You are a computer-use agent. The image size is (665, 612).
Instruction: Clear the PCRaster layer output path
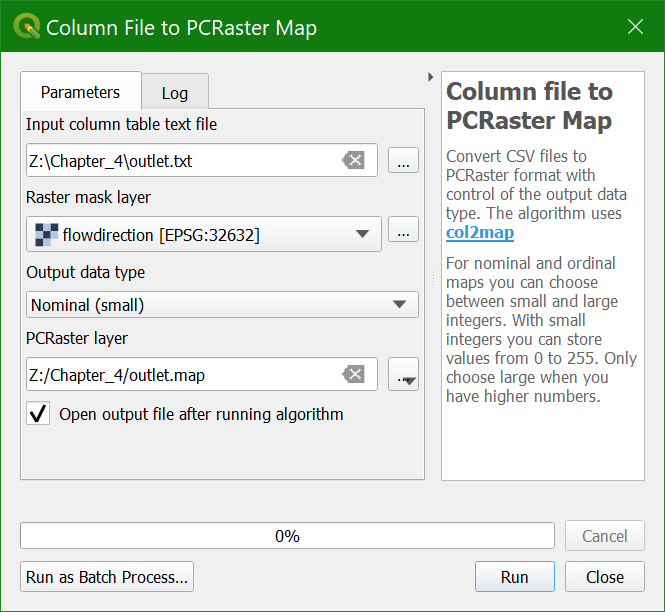click(353, 374)
